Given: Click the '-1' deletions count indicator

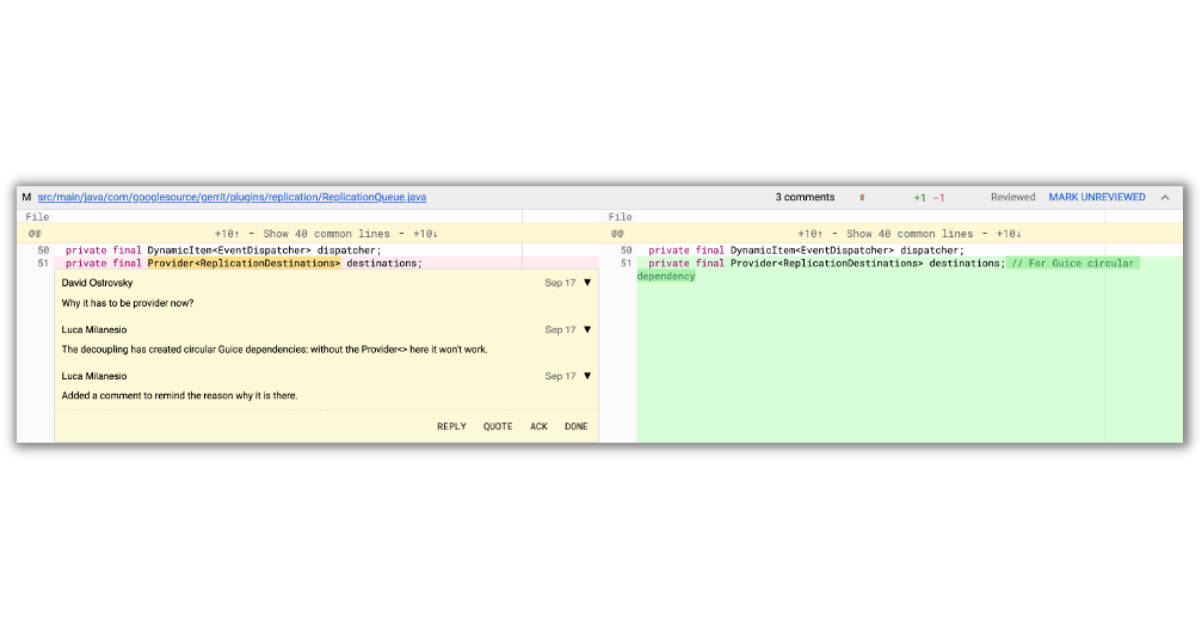Looking at the screenshot, I should 939,197.
